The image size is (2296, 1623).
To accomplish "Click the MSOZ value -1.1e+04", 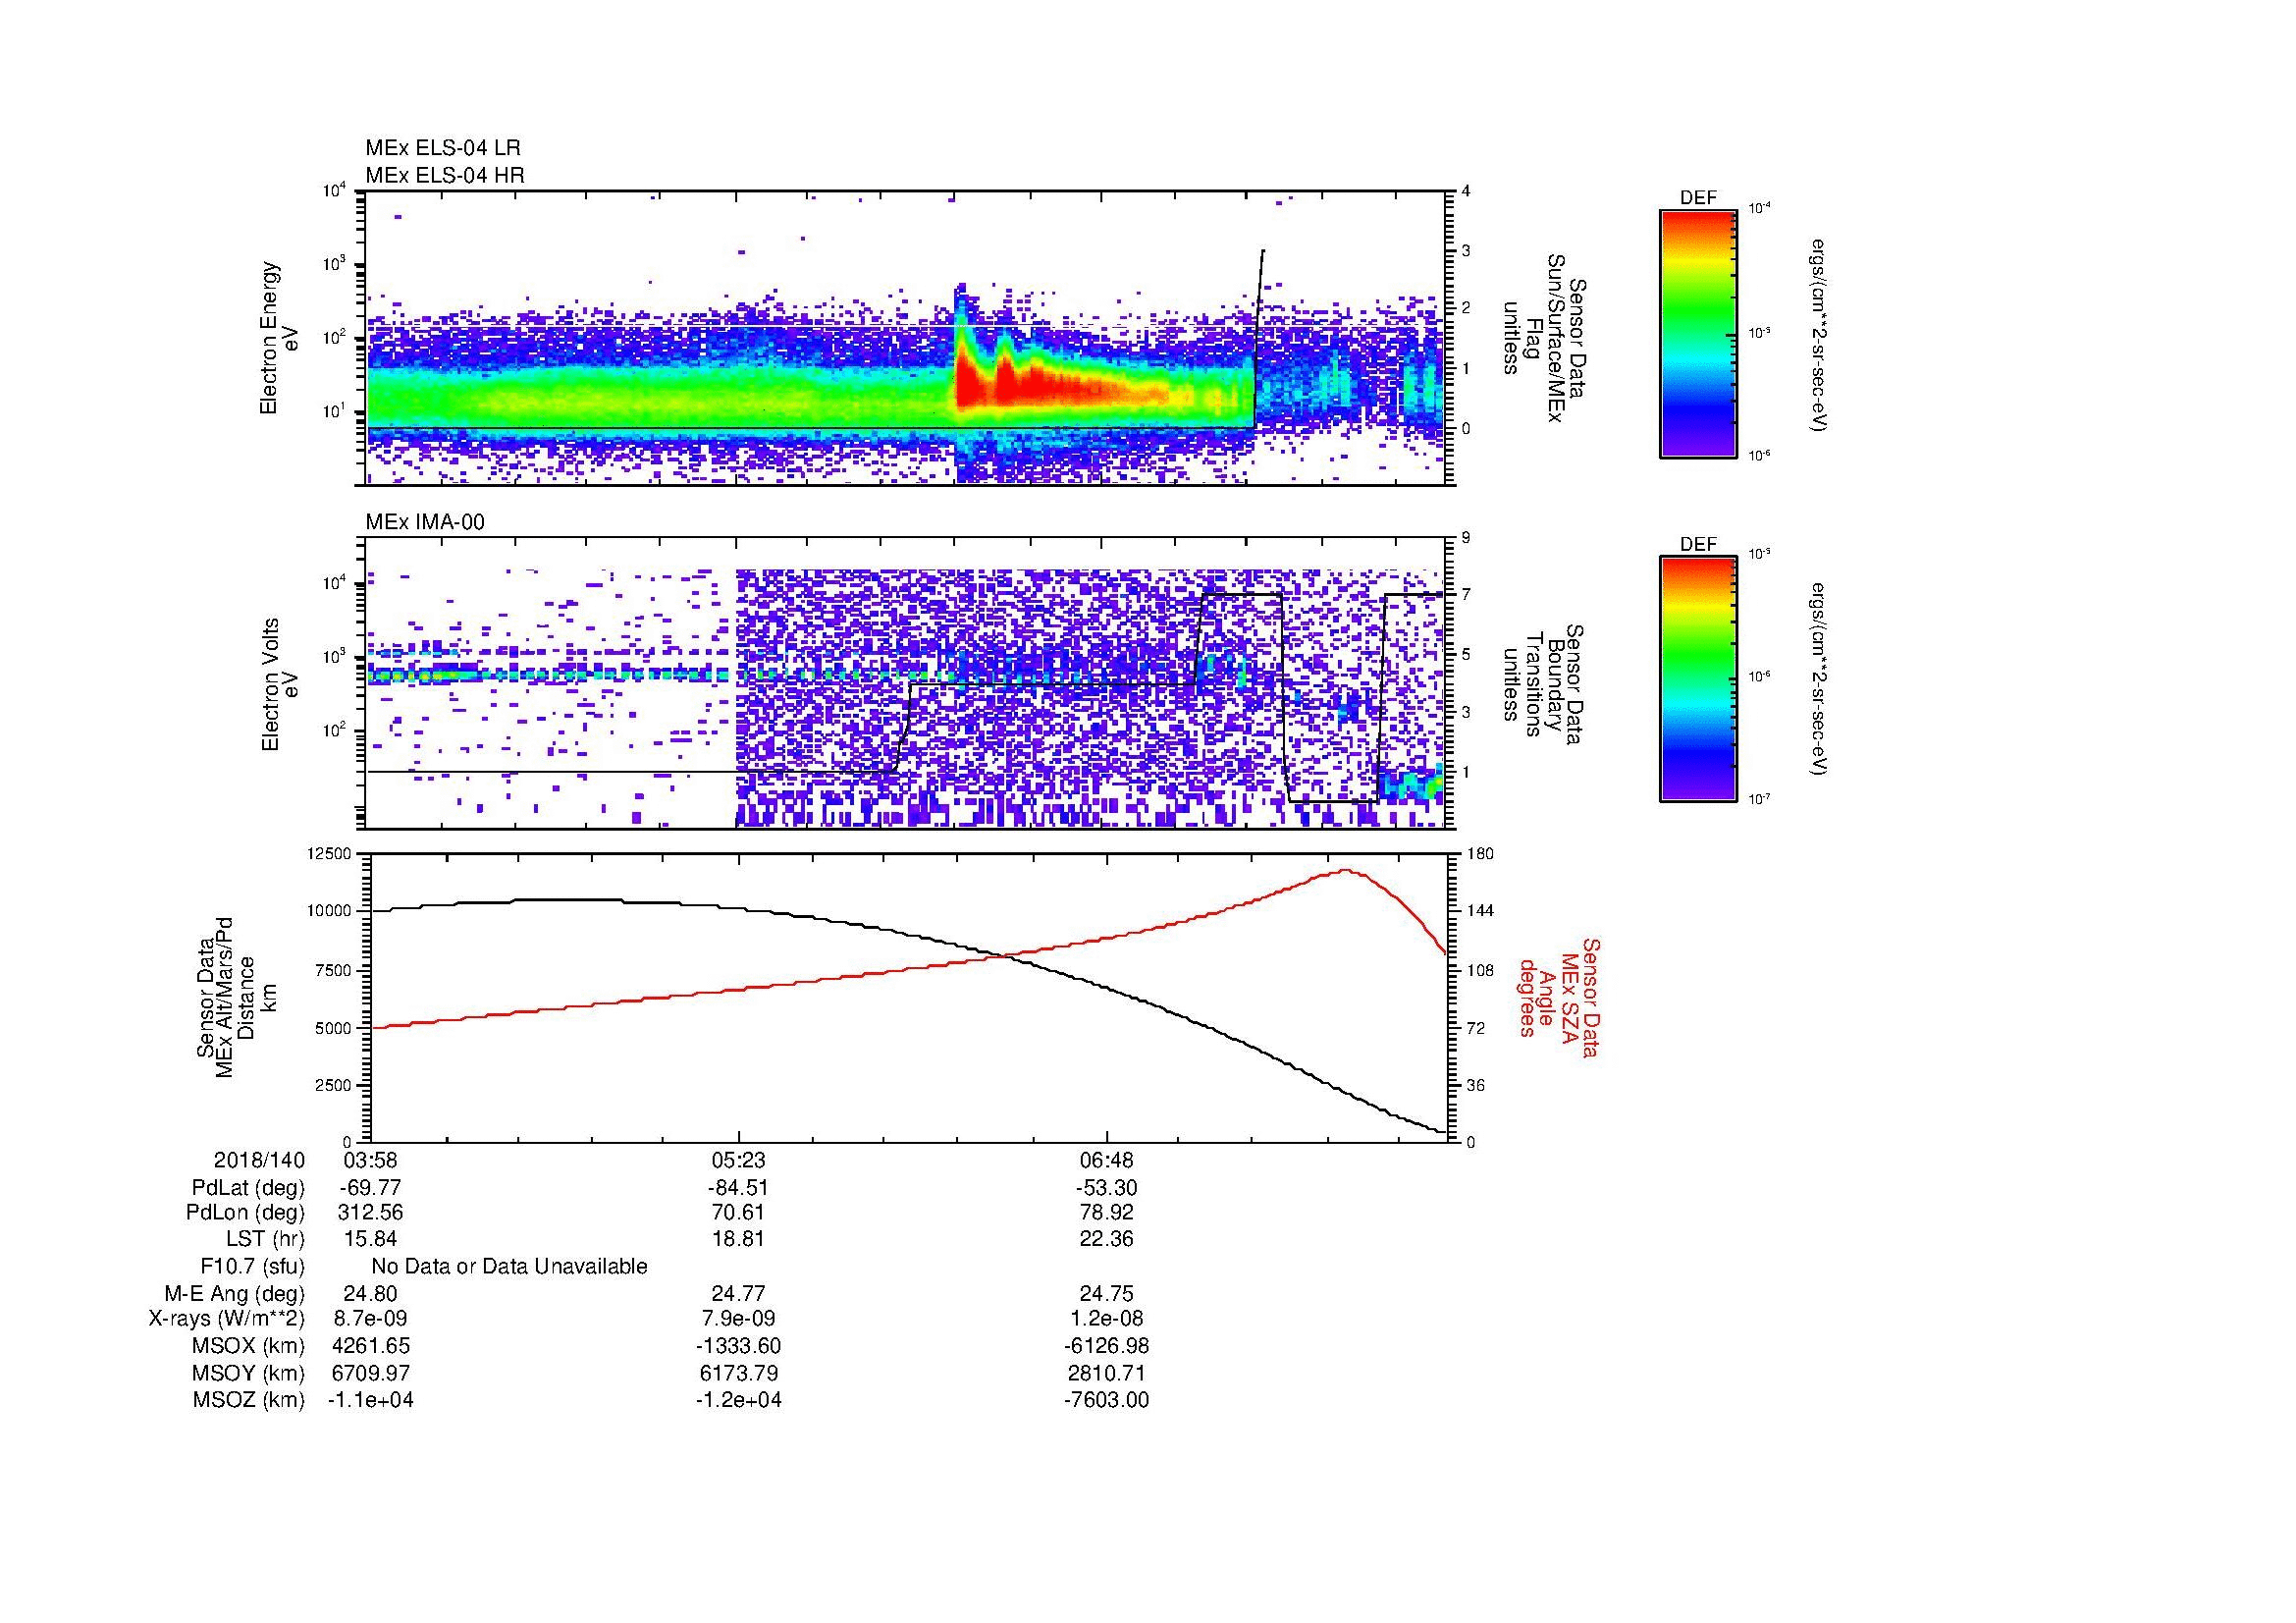I will click(371, 1400).
